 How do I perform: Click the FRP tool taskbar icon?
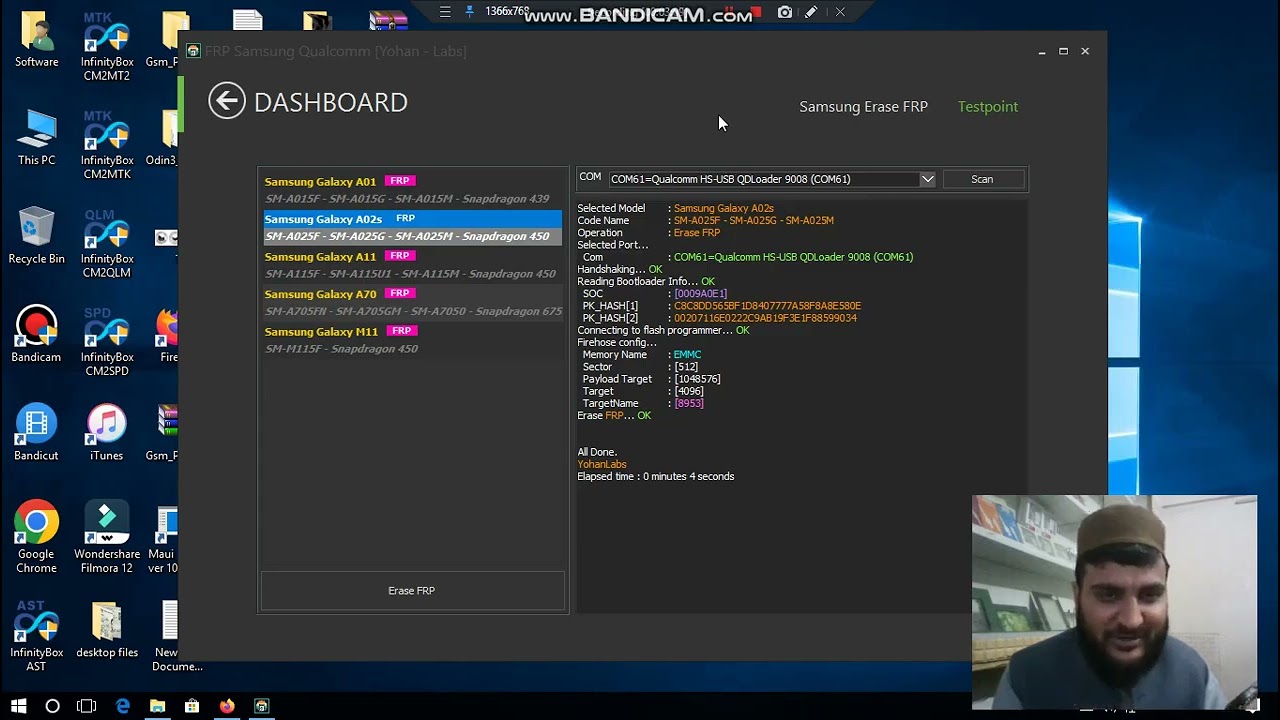pyautogui.click(x=261, y=706)
